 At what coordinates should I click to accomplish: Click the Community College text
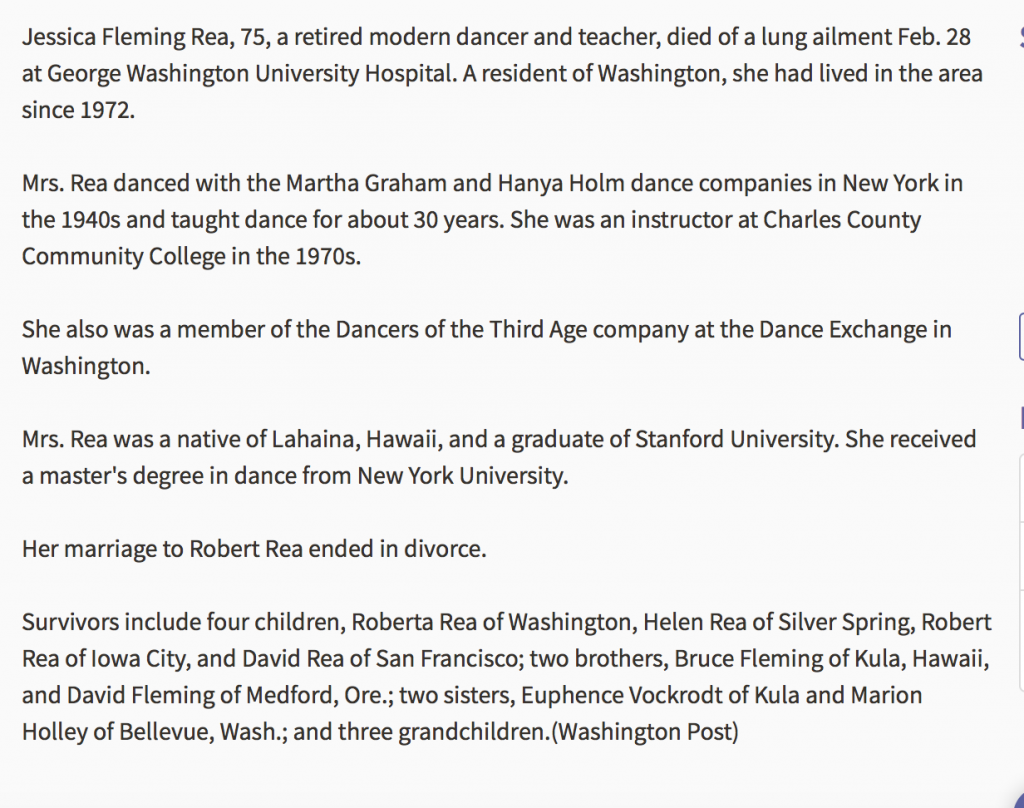point(123,257)
